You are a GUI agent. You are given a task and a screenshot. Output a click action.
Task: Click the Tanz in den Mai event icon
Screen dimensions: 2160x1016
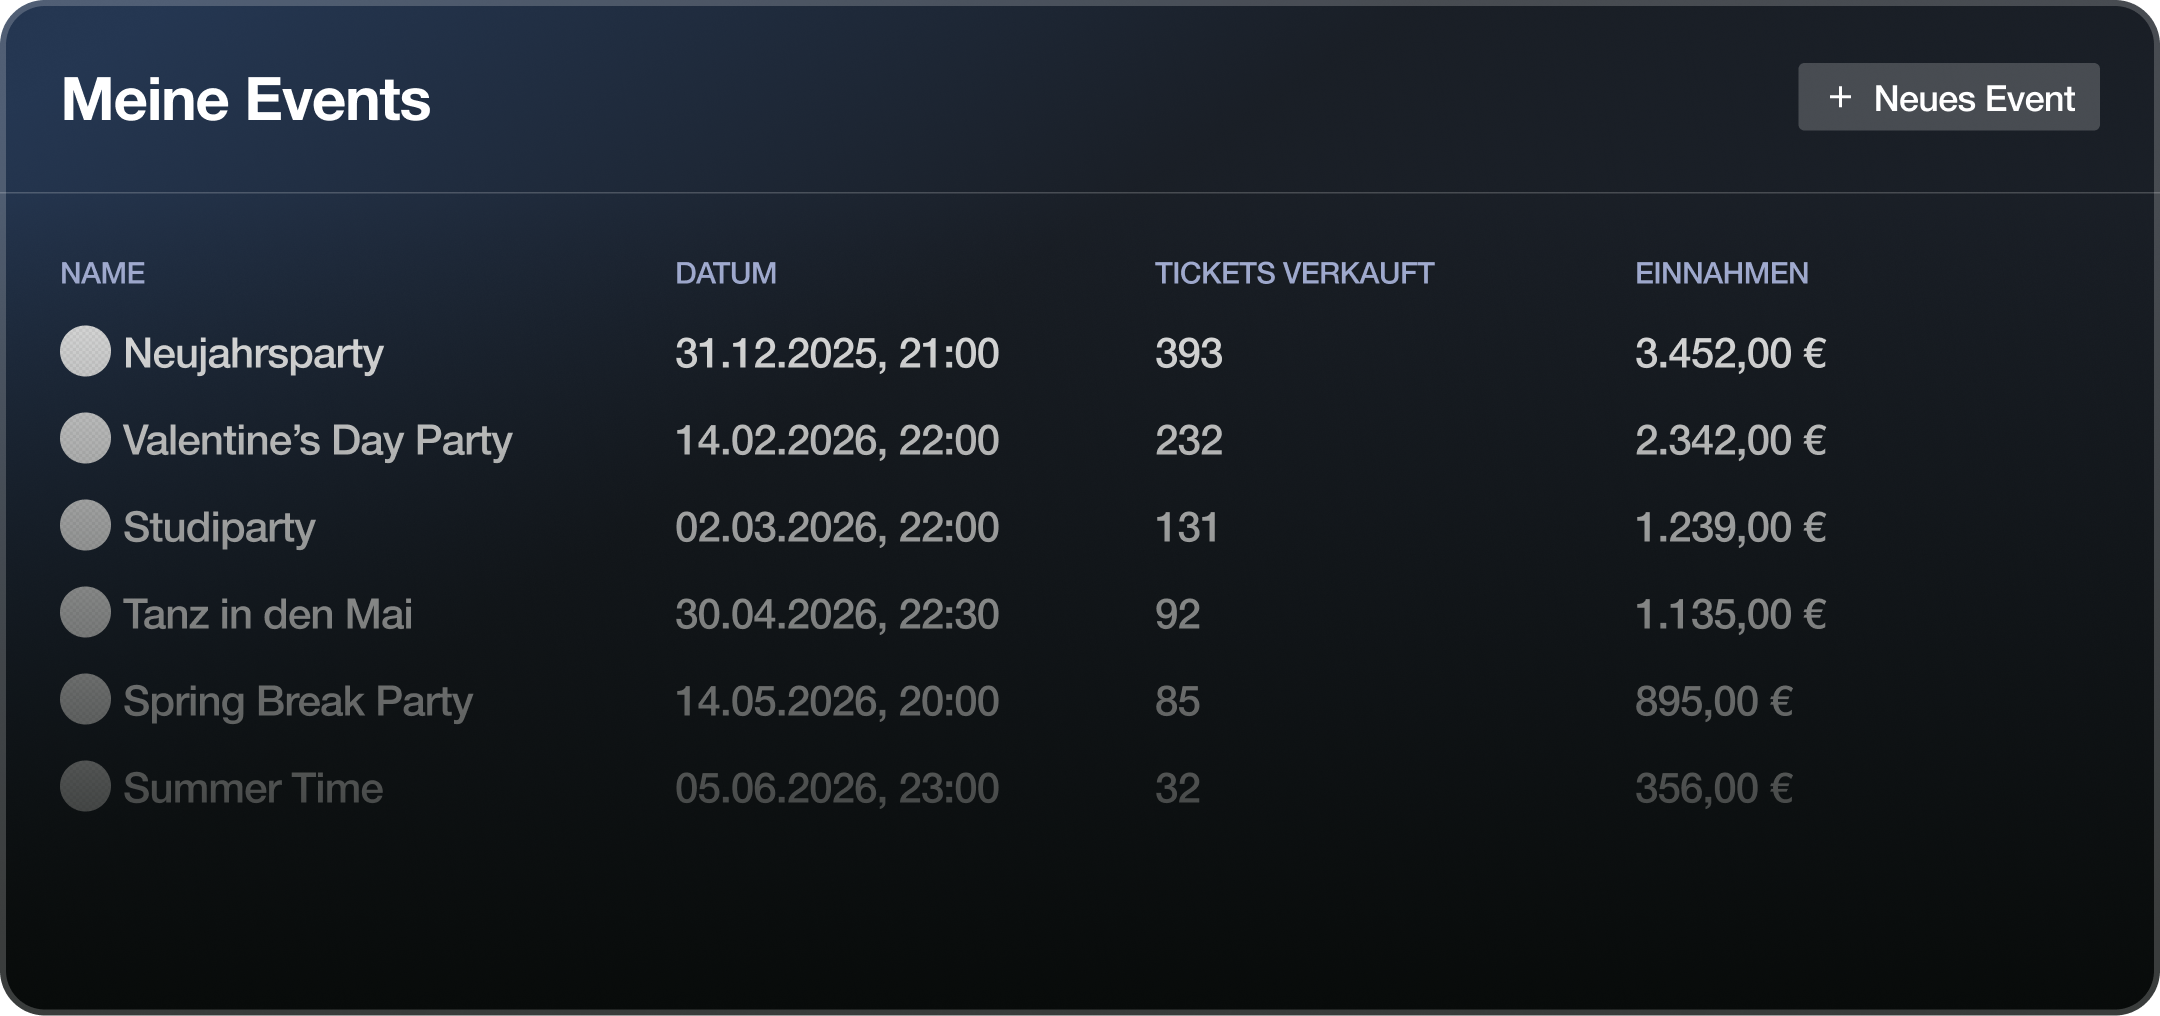[85, 612]
